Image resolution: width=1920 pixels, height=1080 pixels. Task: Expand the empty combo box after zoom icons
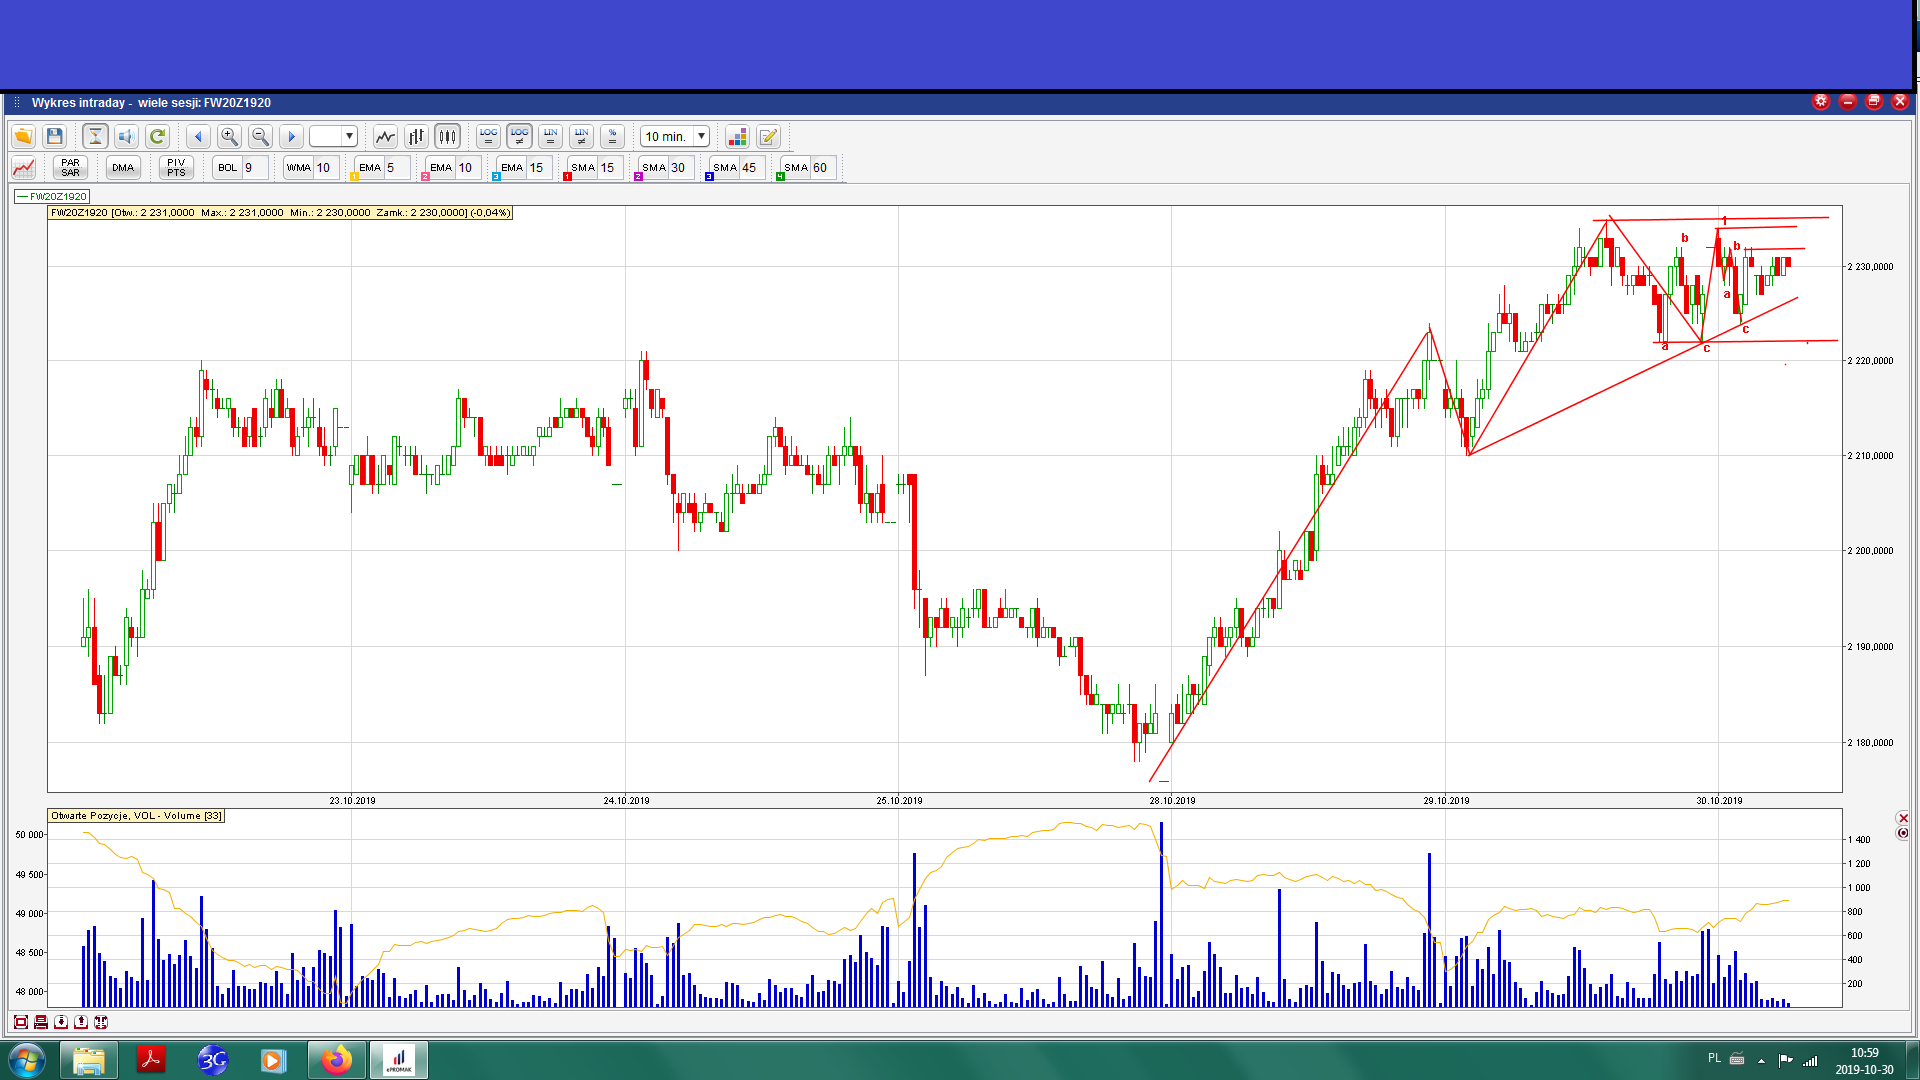349,136
